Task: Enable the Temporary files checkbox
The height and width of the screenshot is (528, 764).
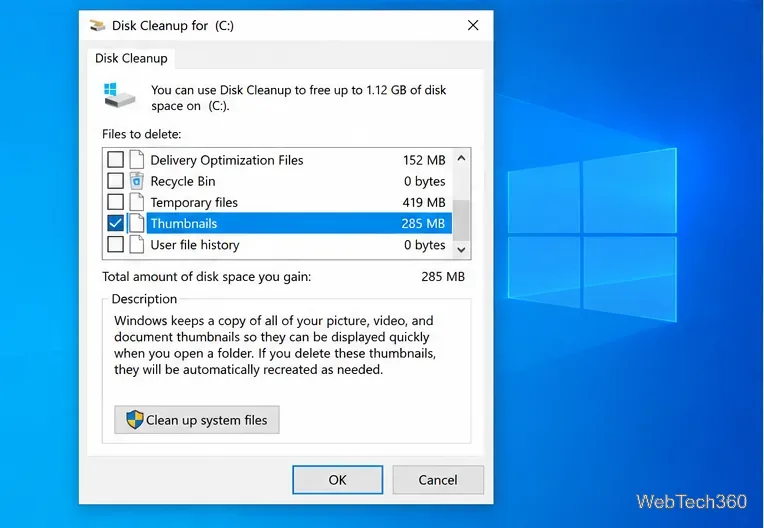Action: tap(115, 202)
